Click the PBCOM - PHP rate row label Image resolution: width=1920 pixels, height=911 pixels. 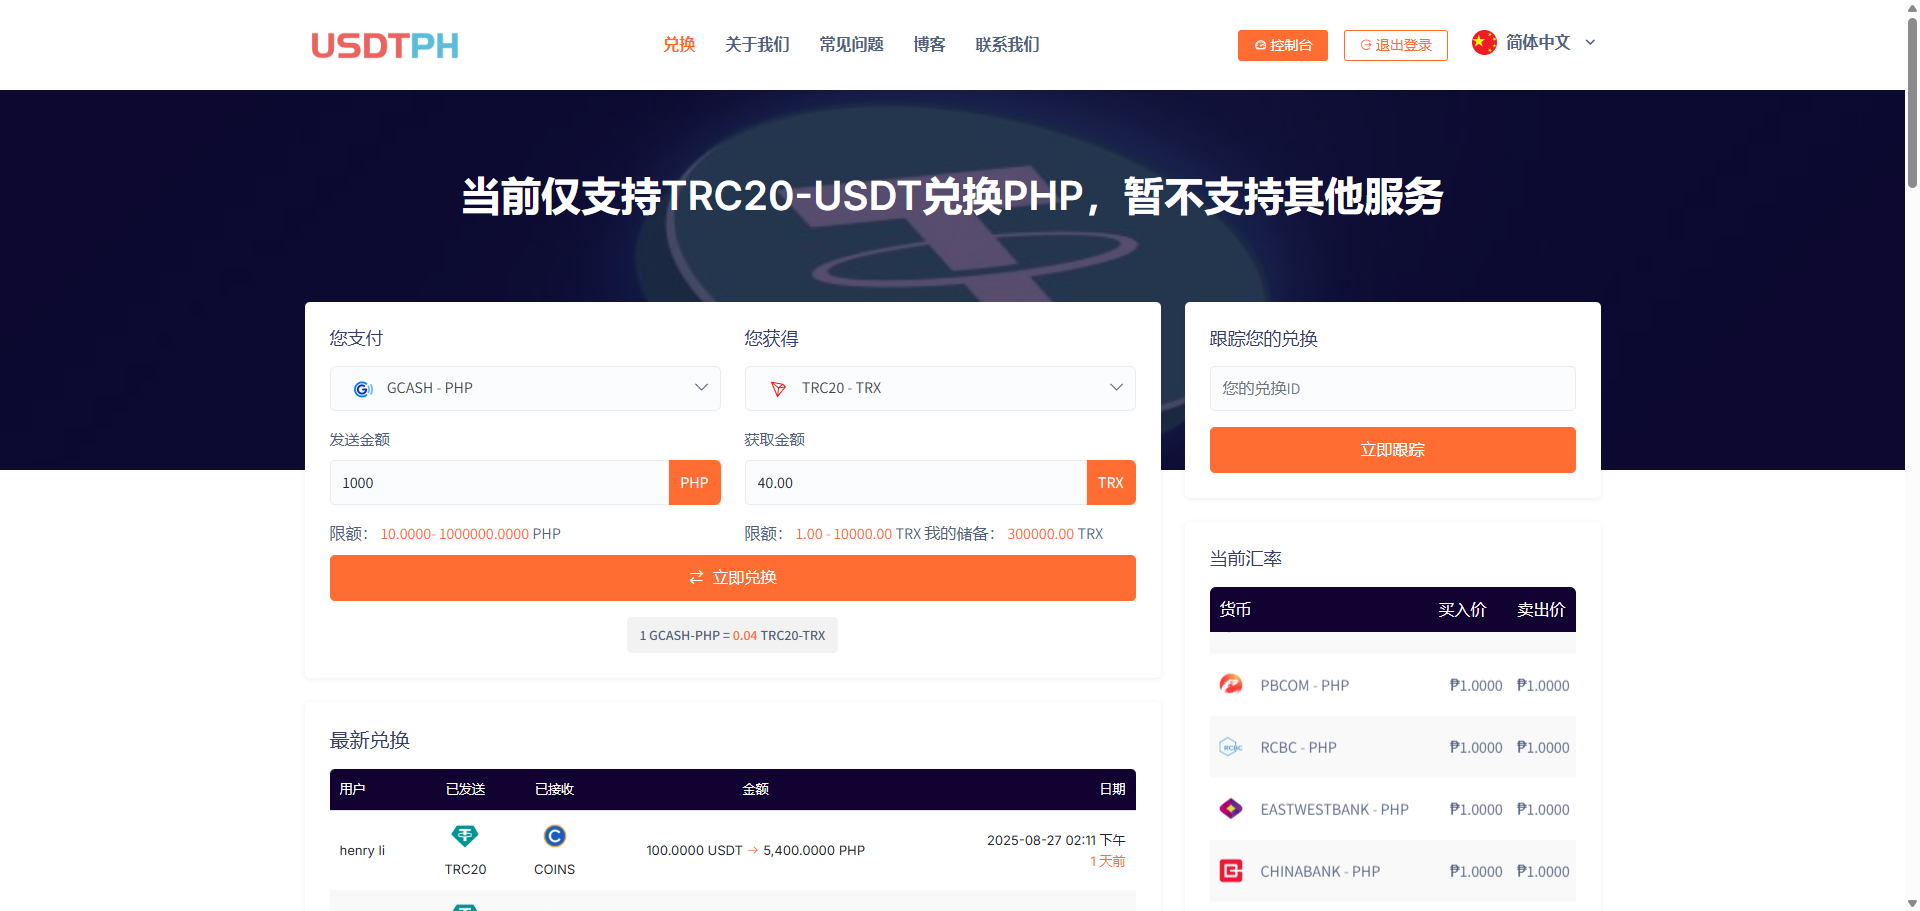coord(1304,686)
